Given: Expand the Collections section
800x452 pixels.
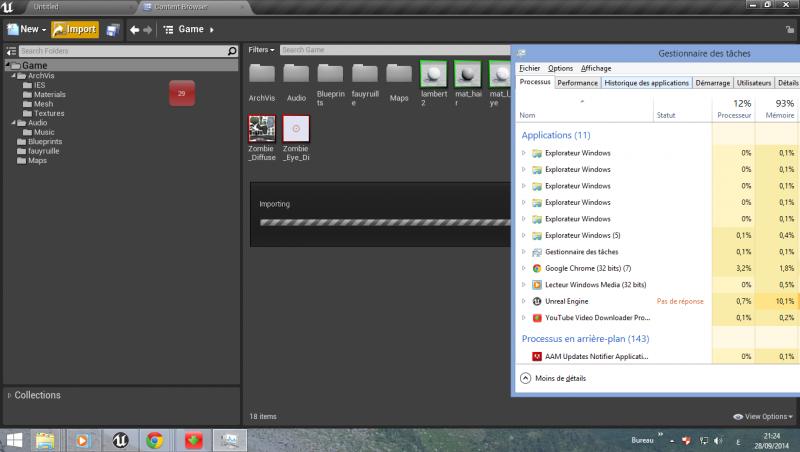Looking at the screenshot, I should pyautogui.click(x=9, y=395).
